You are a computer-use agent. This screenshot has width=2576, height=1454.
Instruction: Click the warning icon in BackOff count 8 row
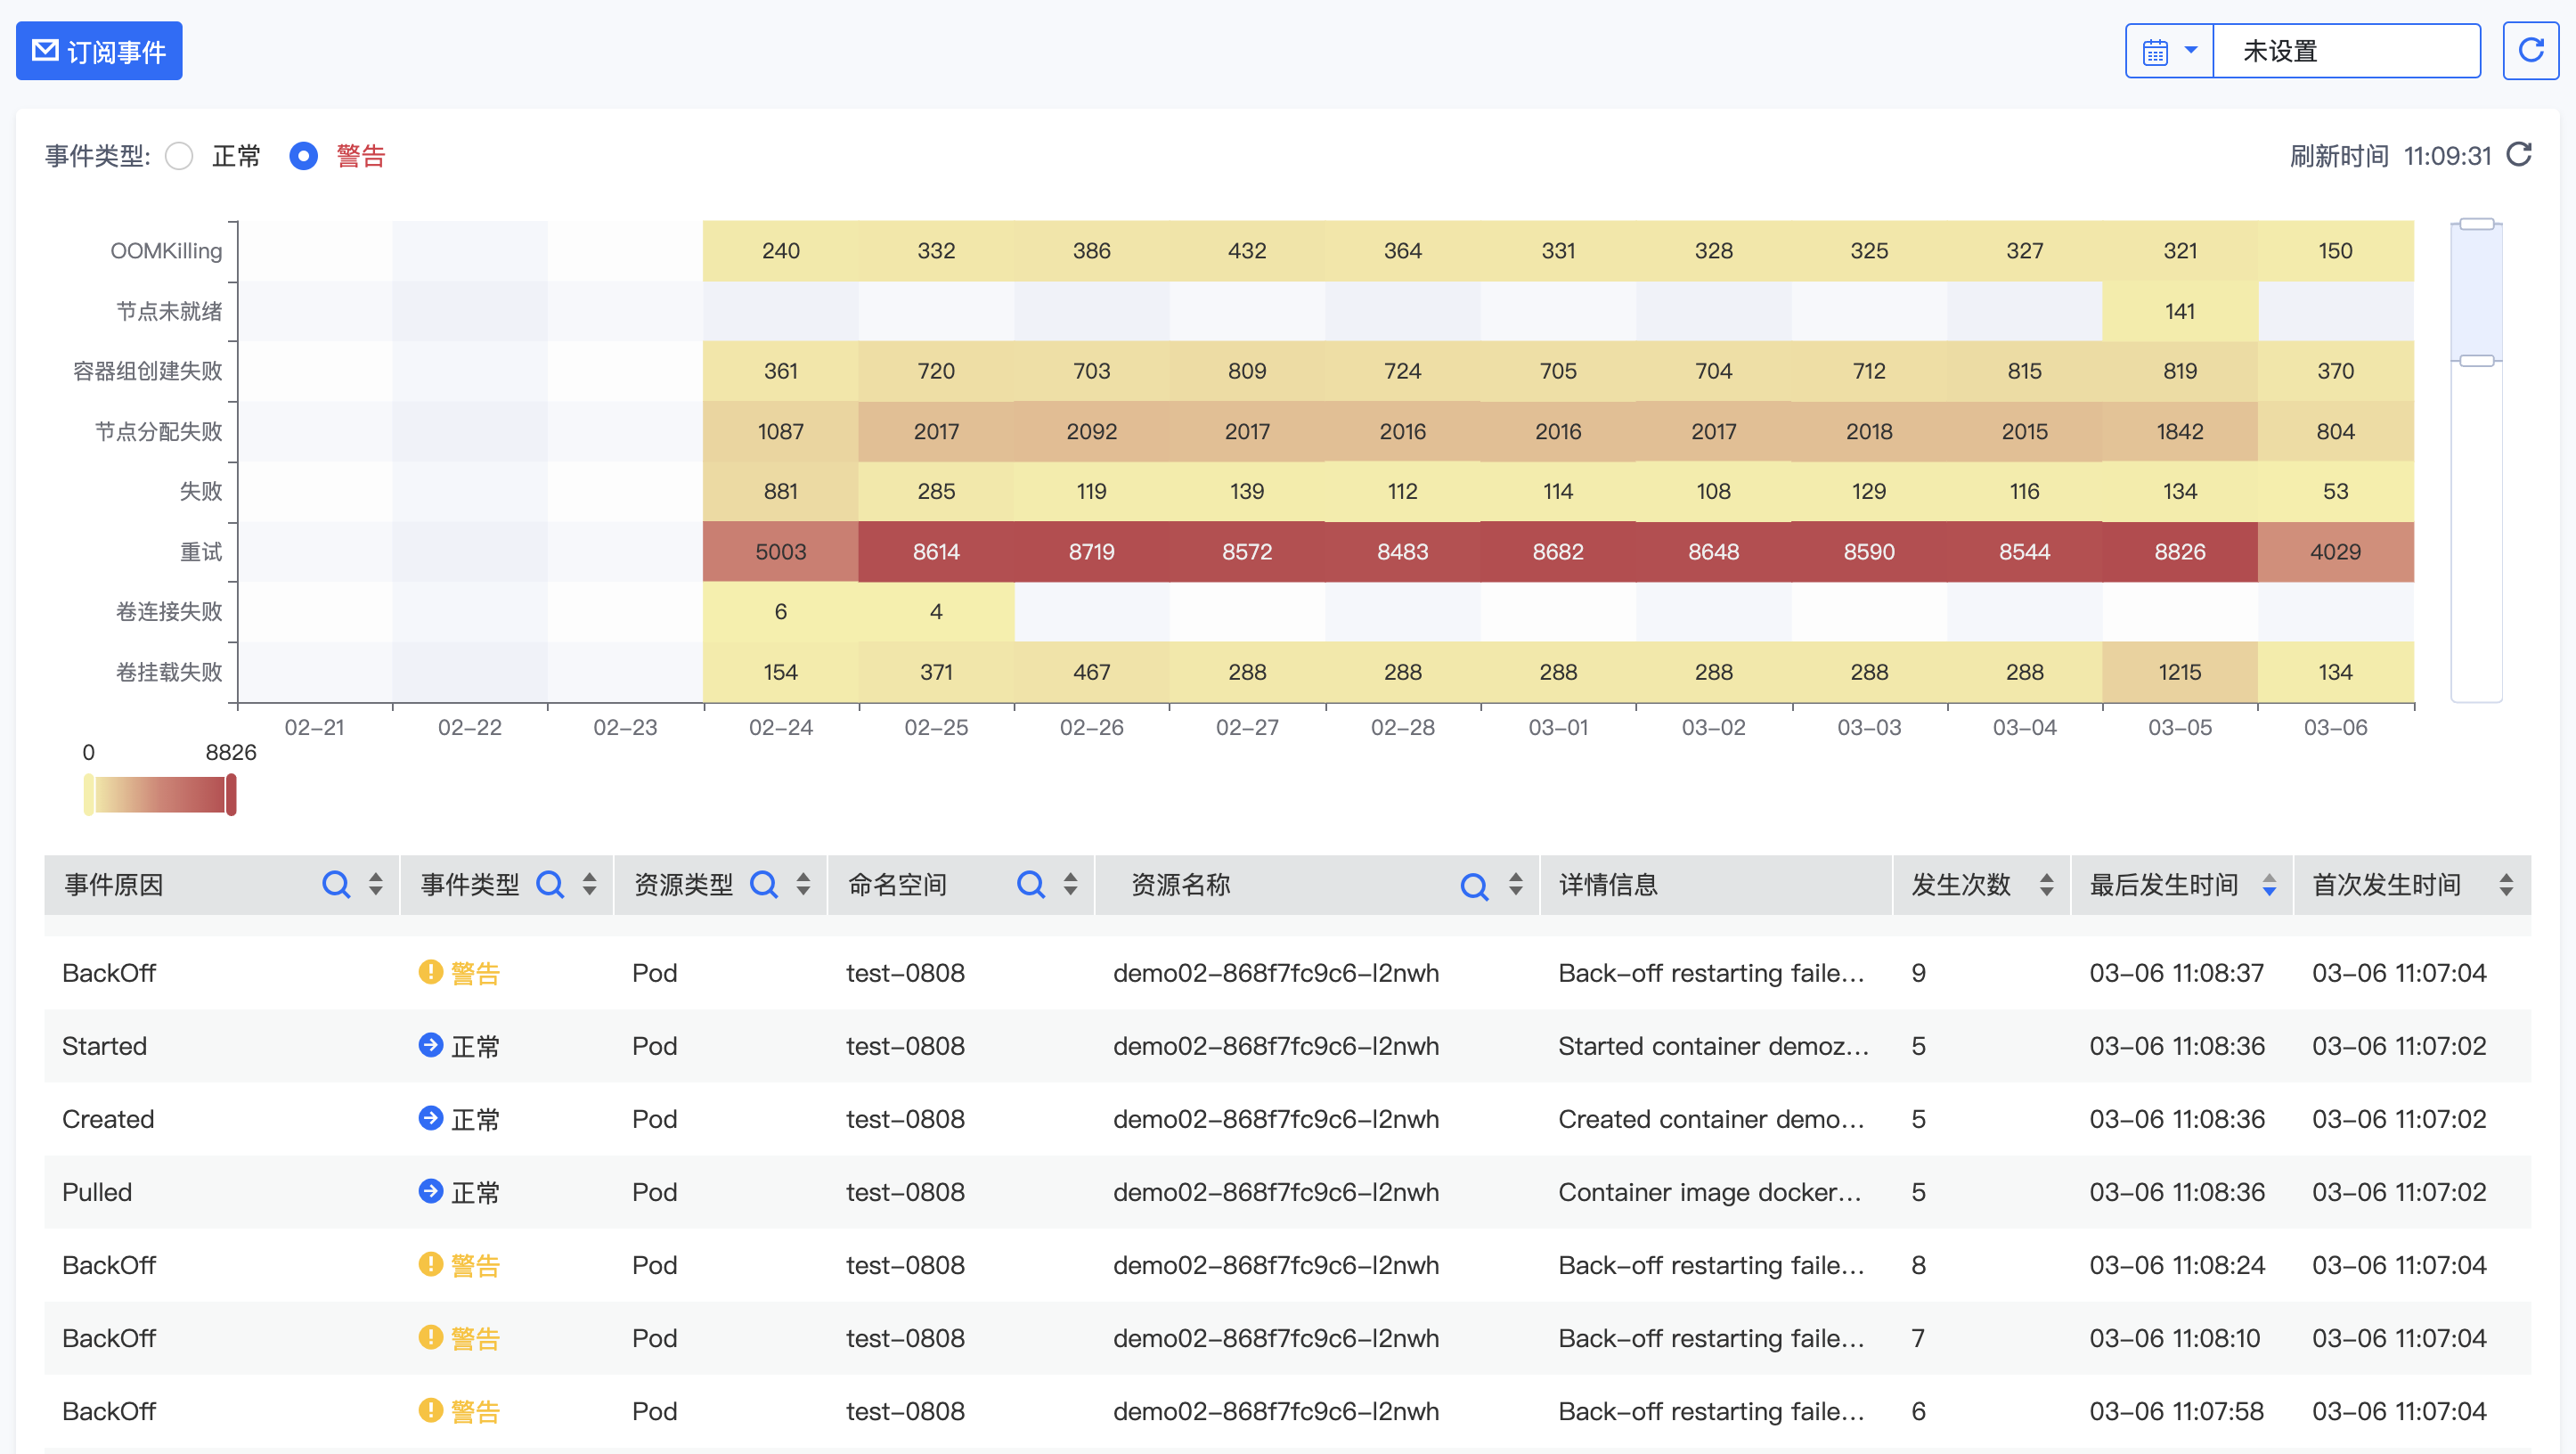coord(430,1264)
